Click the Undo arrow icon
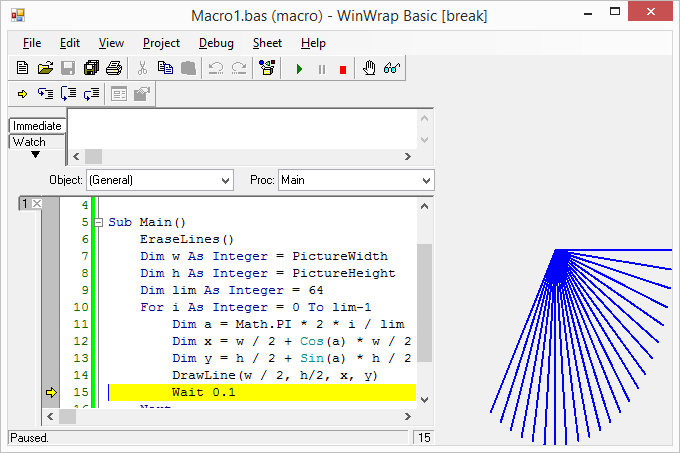Screen dimensions: 680x453 (216, 68)
